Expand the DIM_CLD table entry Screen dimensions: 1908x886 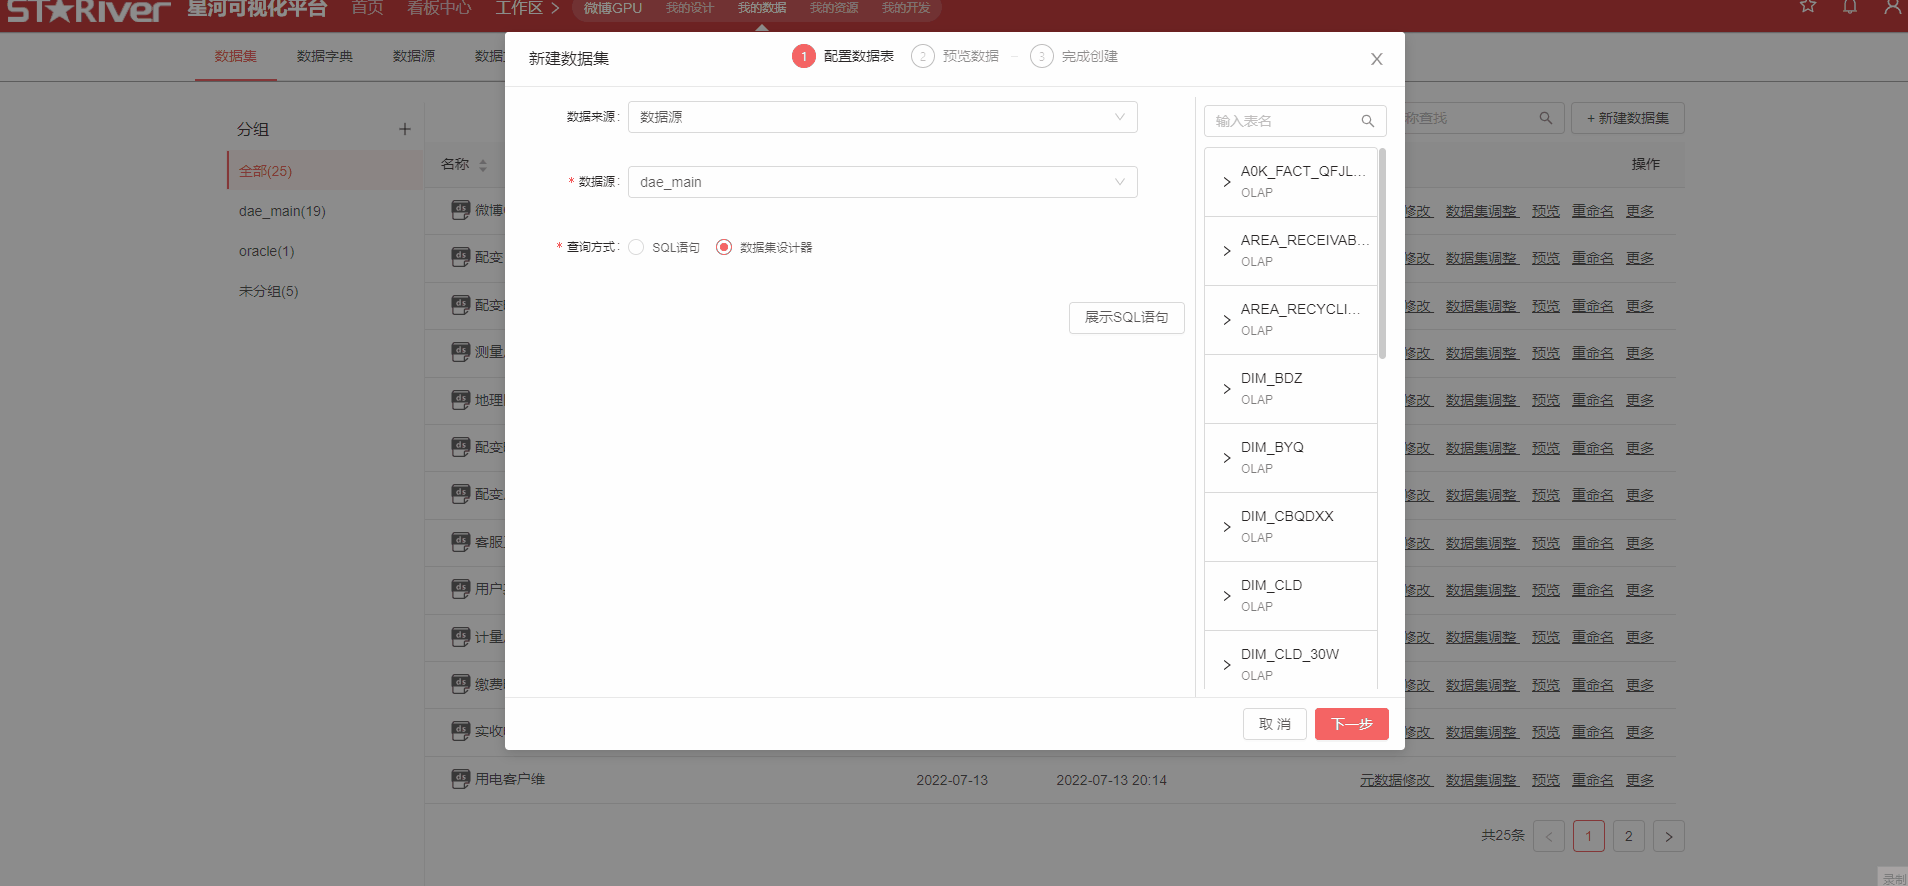(1227, 596)
